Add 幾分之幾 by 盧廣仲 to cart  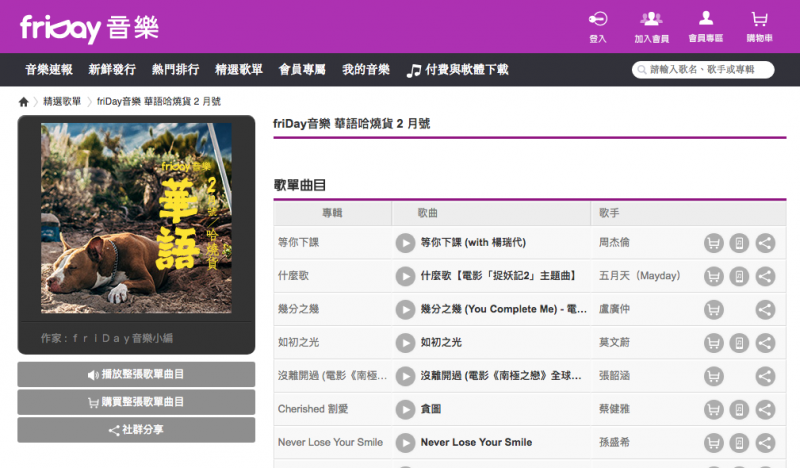tap(714, 309)
